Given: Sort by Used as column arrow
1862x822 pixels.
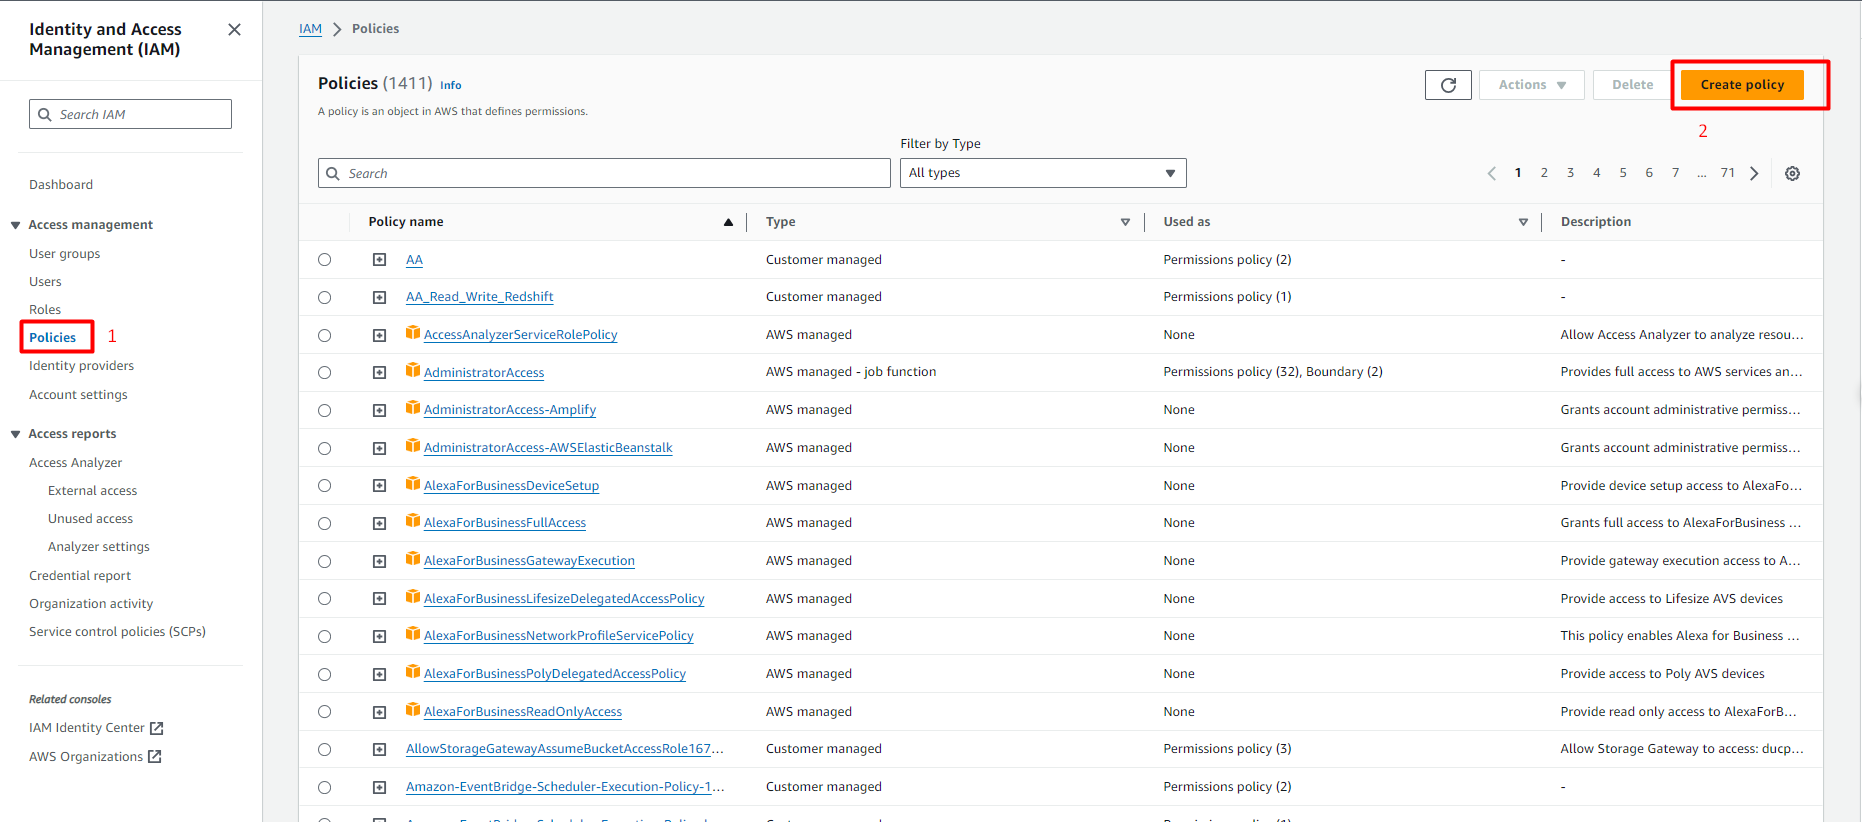Looking at the screenshot, I should pos(1523,223).
